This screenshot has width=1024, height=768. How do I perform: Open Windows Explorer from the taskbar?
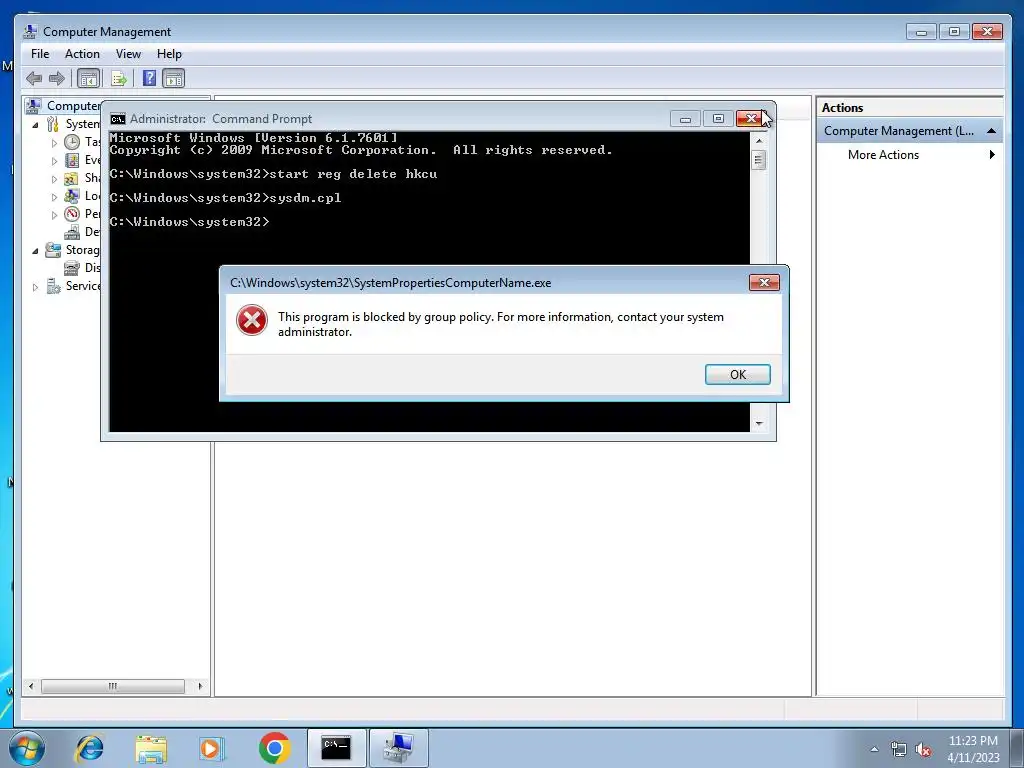(x=151, y=748)
